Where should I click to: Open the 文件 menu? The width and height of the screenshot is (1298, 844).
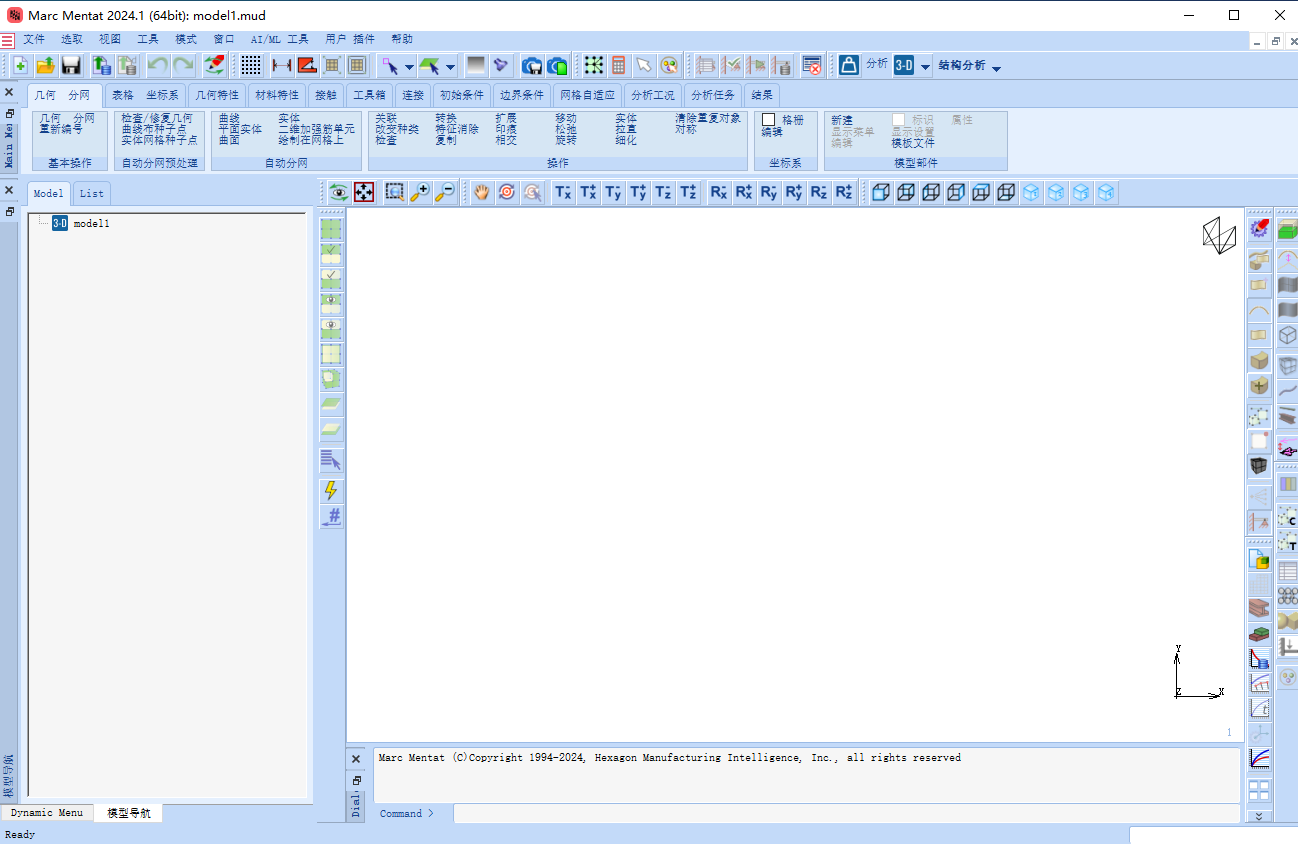[34, 39]
